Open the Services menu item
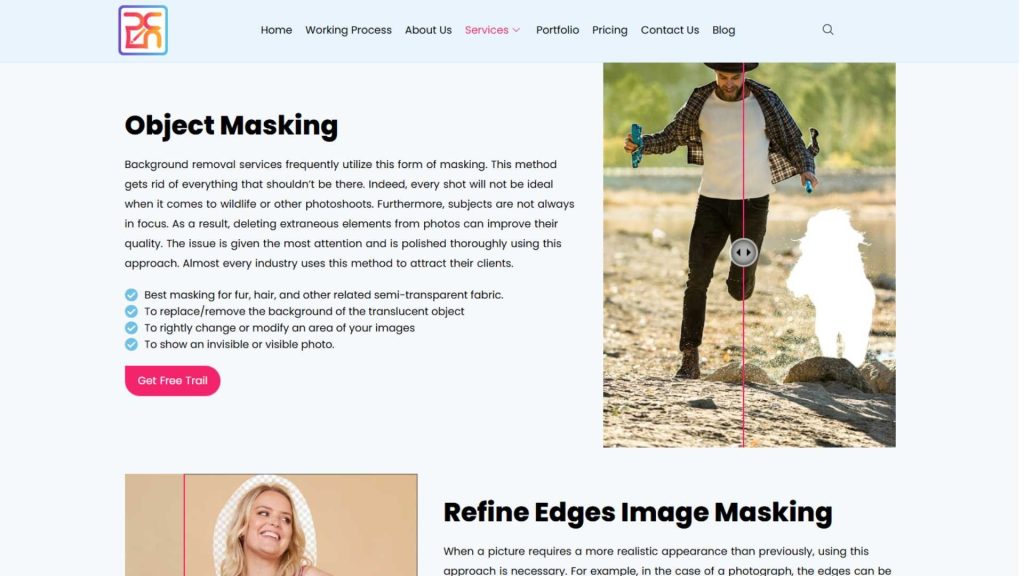This screenshot has height=576, width=1024. pos(487,30)
